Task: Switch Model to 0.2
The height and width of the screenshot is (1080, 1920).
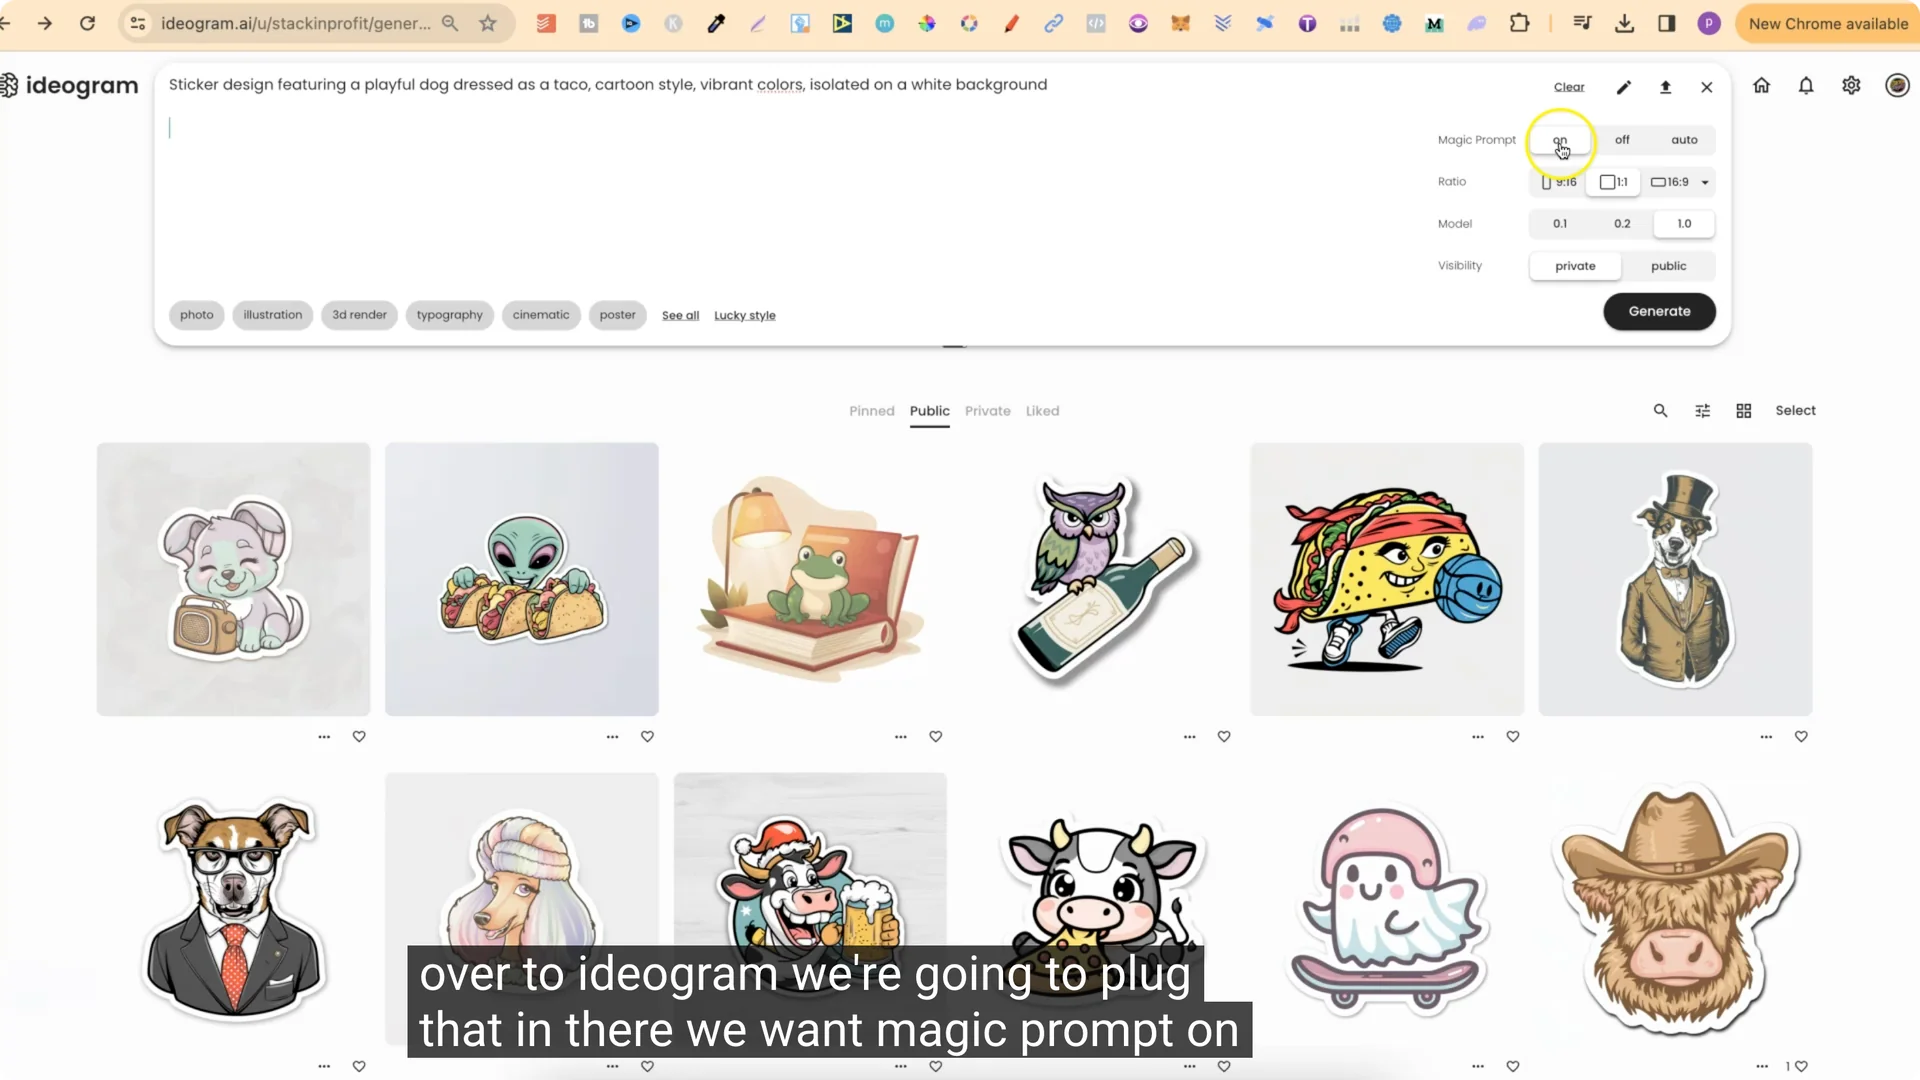Action: 1622,223
